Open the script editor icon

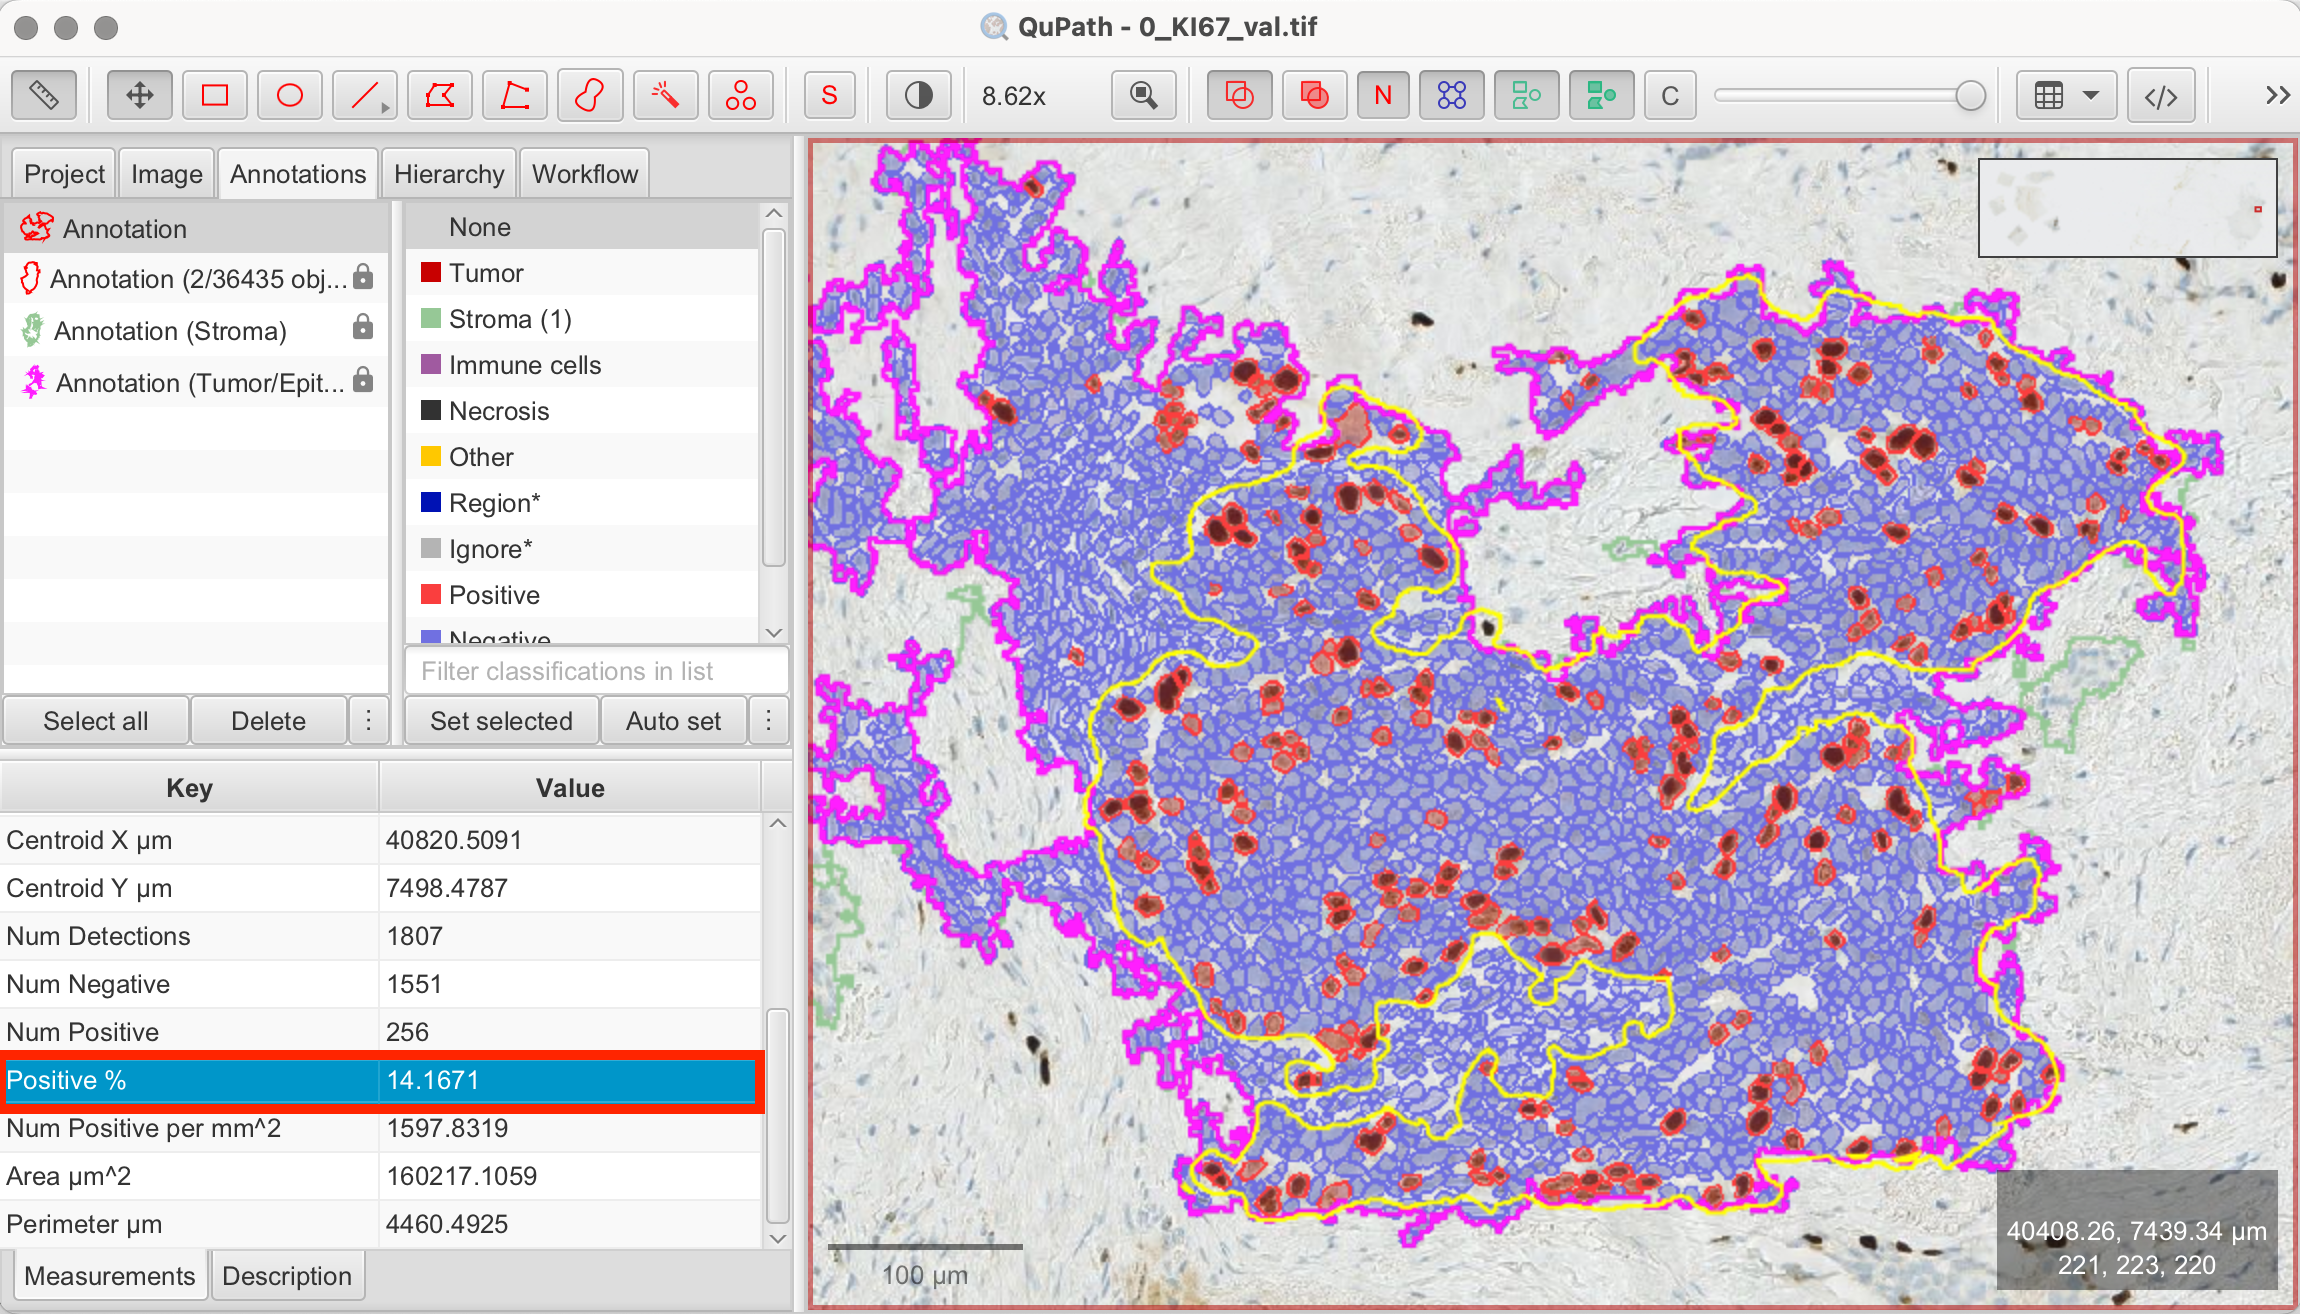pos(2161,96)
